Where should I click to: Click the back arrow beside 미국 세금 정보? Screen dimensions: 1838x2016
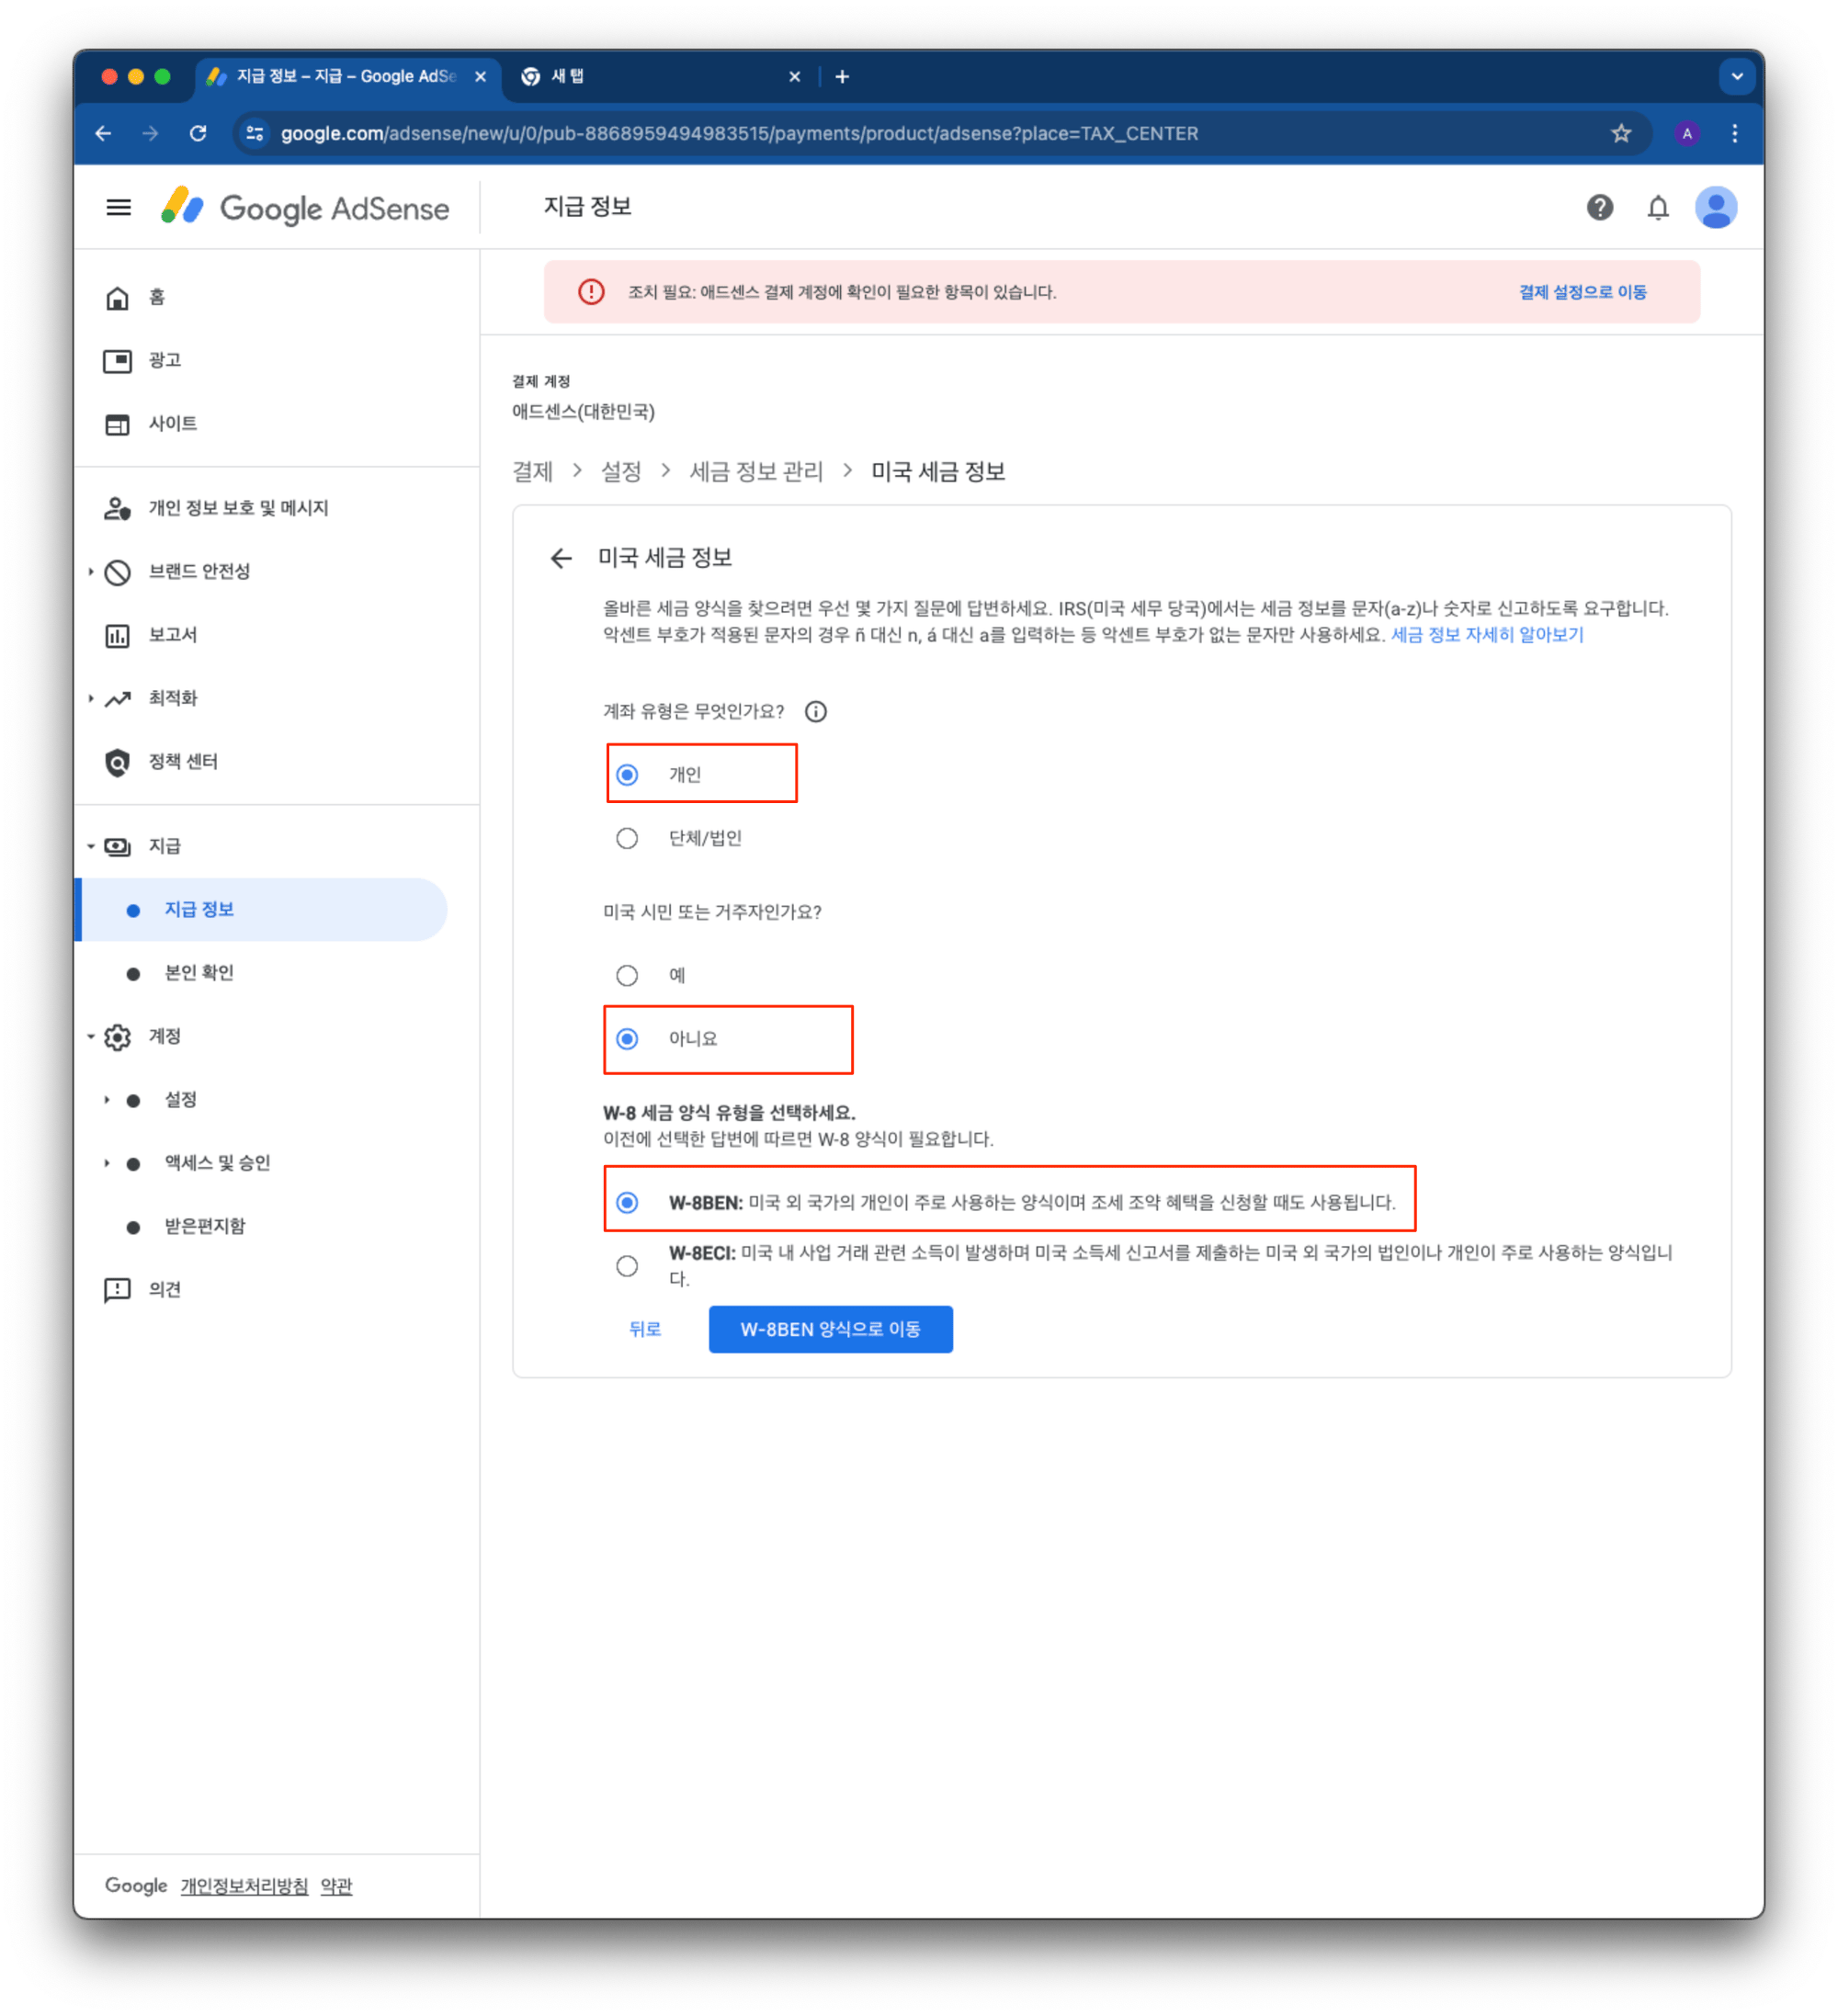pyautogui.click(x=561, y=558)
